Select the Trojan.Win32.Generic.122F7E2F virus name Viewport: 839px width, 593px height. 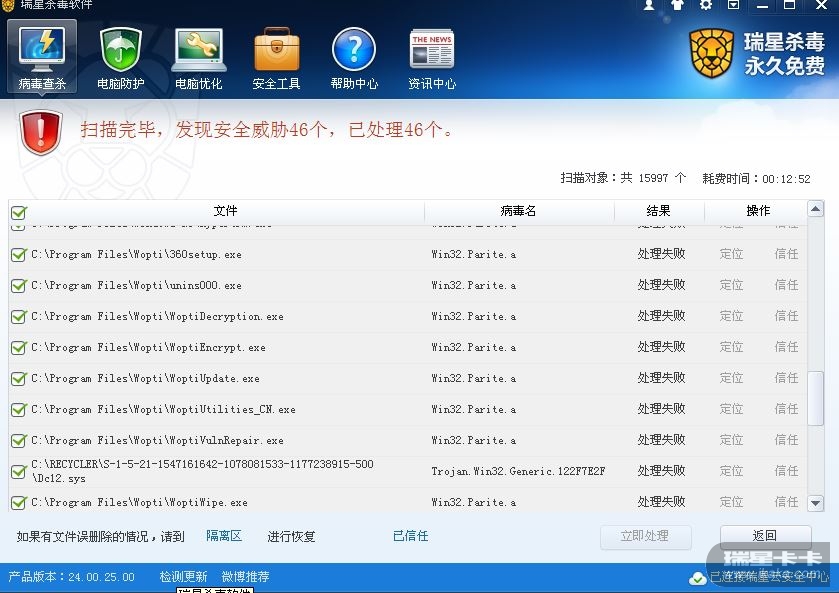click(x=518, y=472)
